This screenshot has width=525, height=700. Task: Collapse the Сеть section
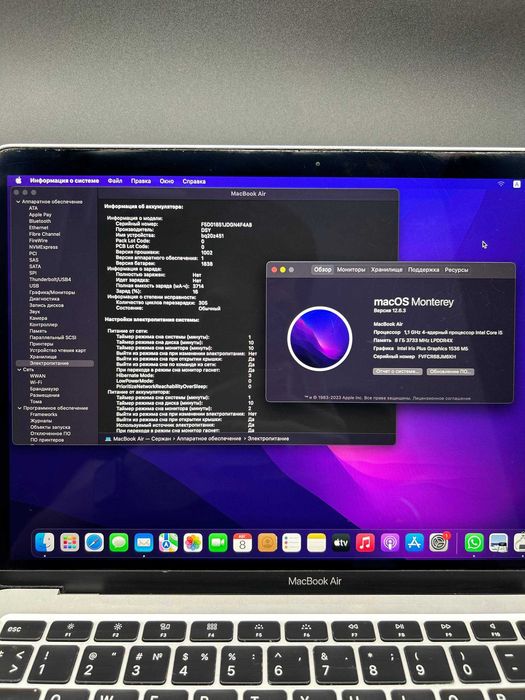[x=19, y=370]
